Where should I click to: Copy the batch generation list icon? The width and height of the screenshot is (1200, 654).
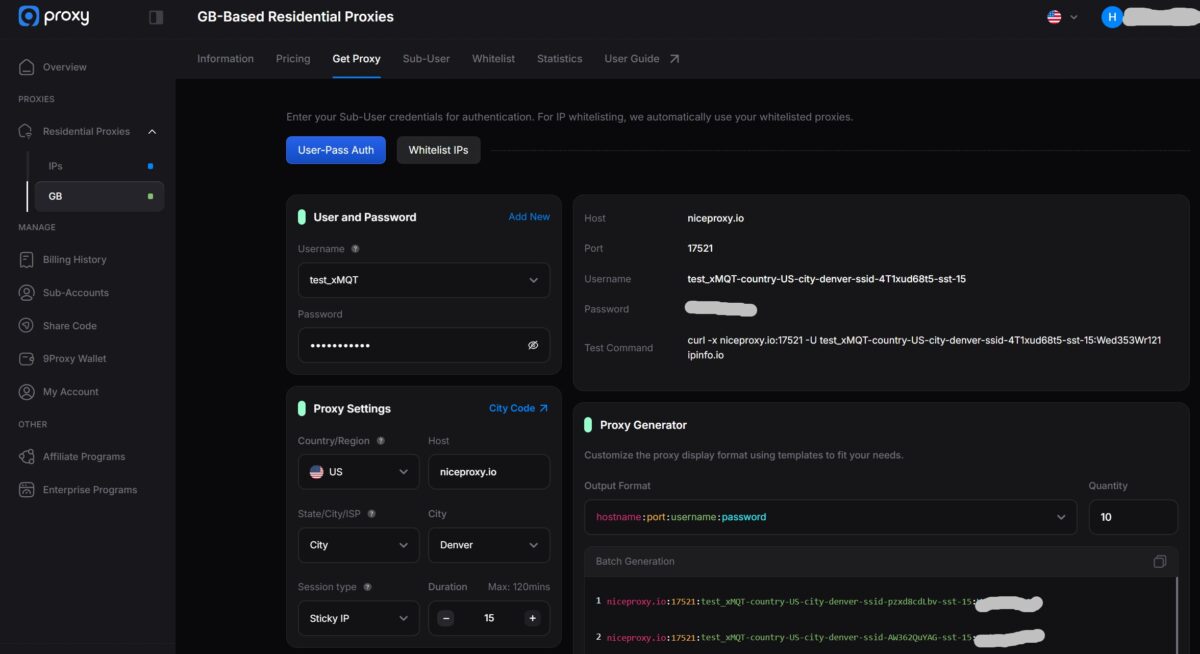[1160, 561]
